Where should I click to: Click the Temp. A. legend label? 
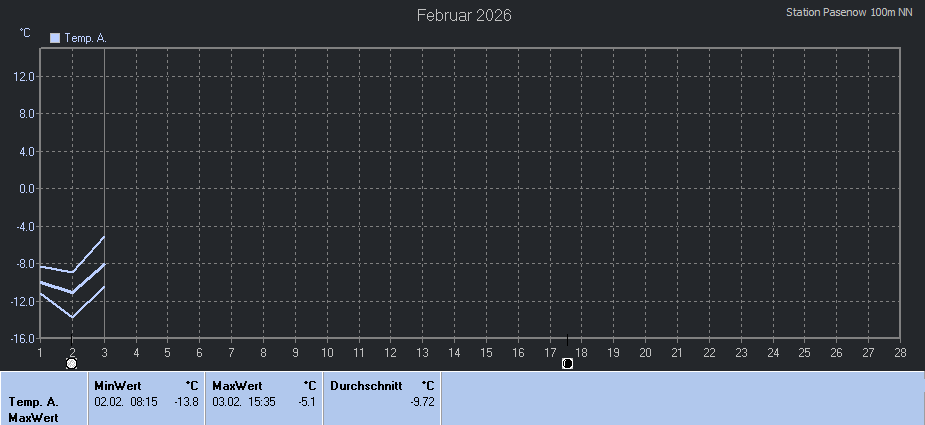(x=85, y=38)
